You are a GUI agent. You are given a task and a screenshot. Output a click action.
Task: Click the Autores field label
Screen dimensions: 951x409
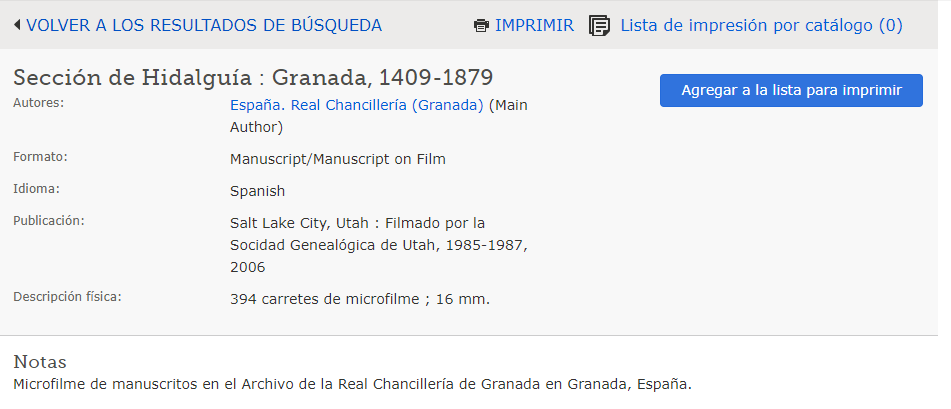click(38, 102)
